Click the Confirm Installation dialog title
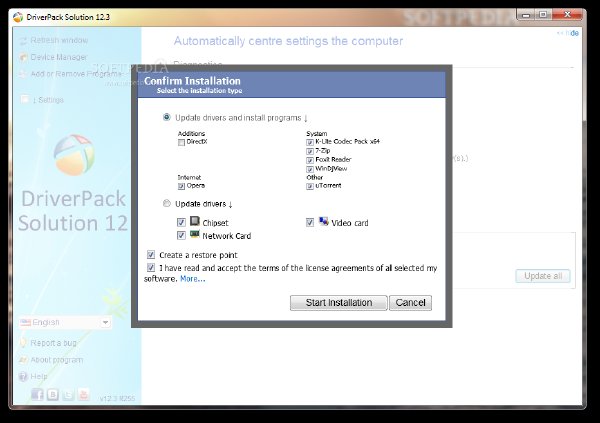 pos(192,81)
